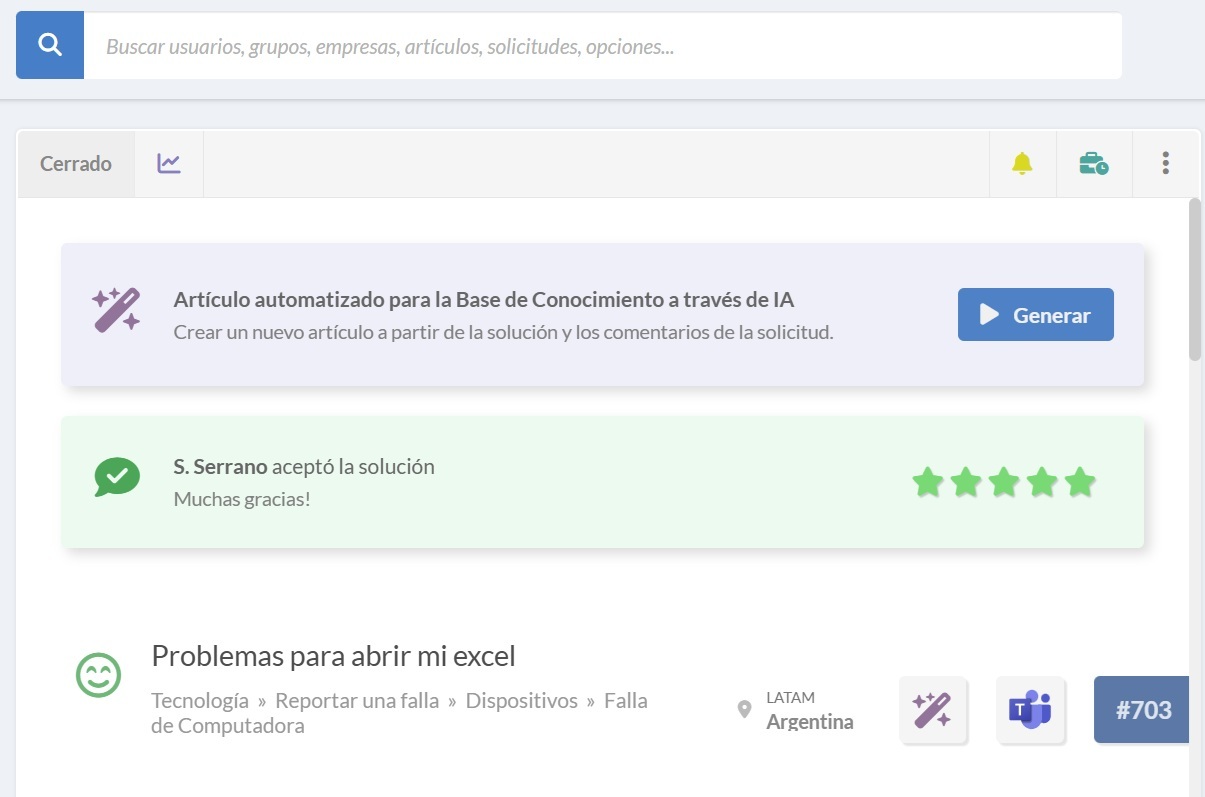This screenshot has height=797, width=1205.
Task: Click the first green rating star
Action: coord(928,482)
